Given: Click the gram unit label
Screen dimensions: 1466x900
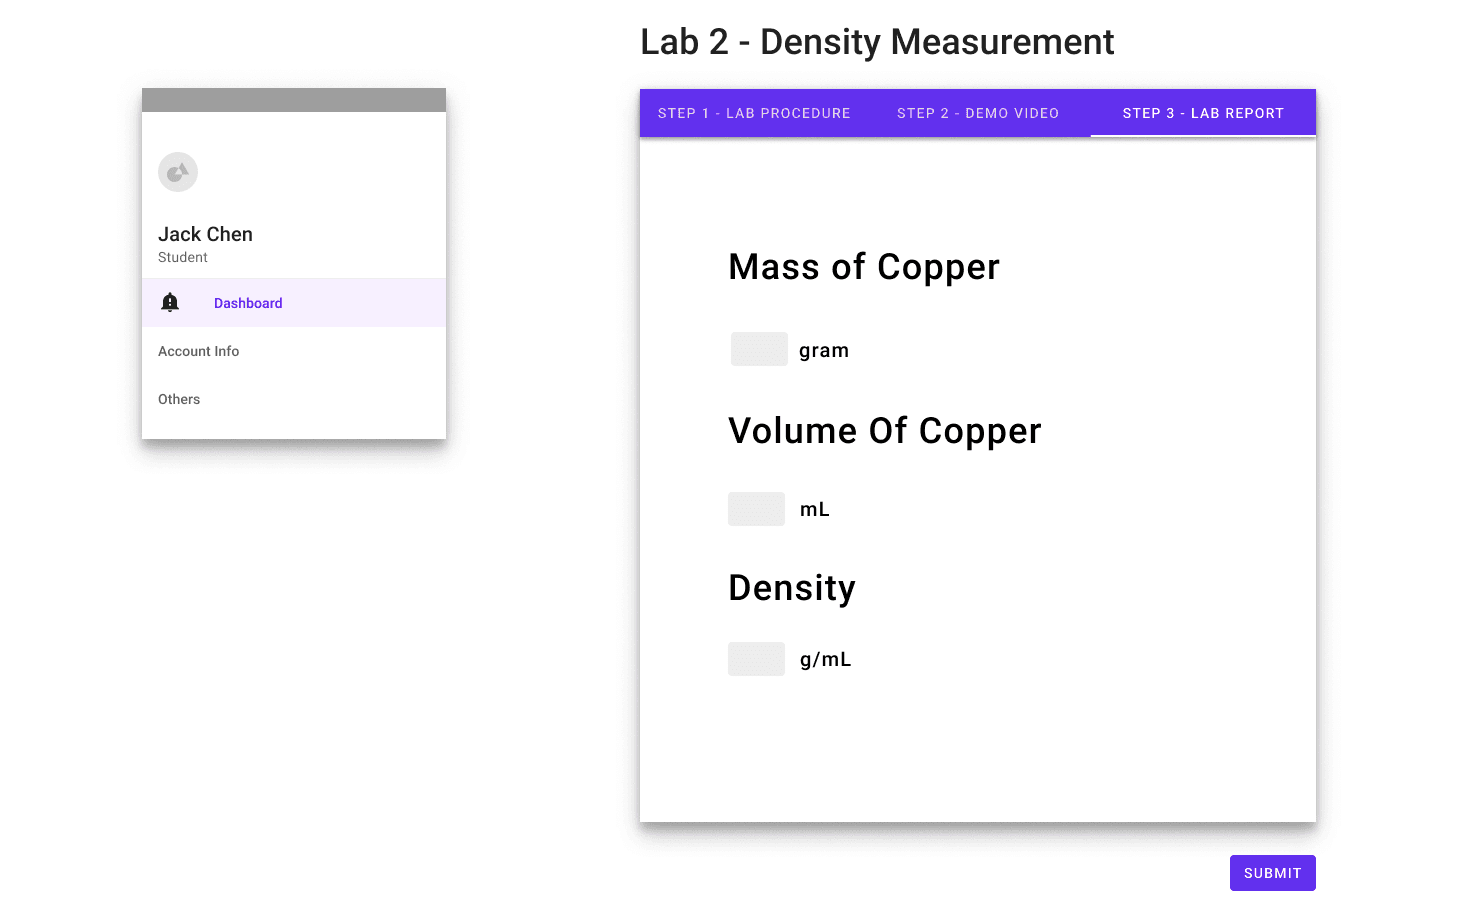Looking at the screenshot, I should click(x=823, y=349).
